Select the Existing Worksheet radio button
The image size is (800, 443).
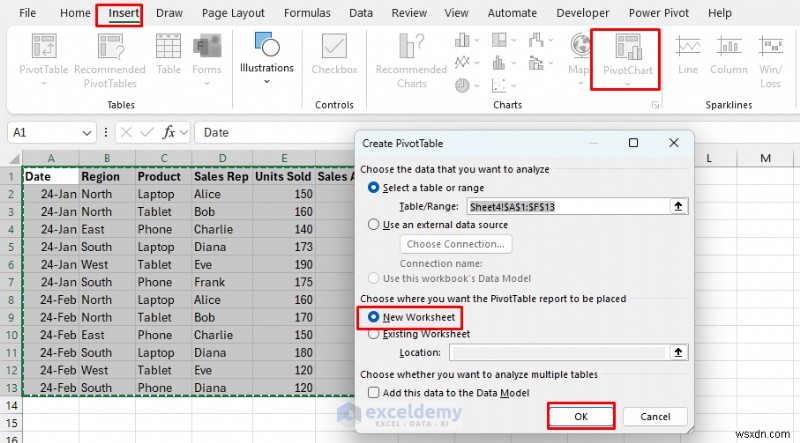tap(373, 334)
